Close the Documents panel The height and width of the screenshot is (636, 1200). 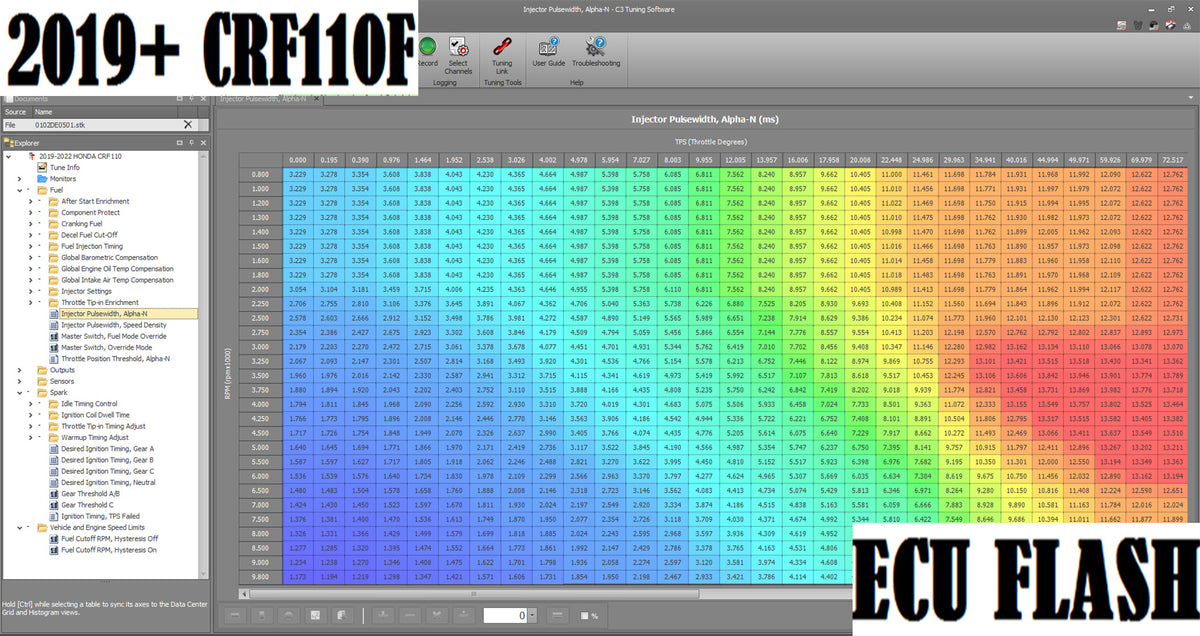coord(205,99)
